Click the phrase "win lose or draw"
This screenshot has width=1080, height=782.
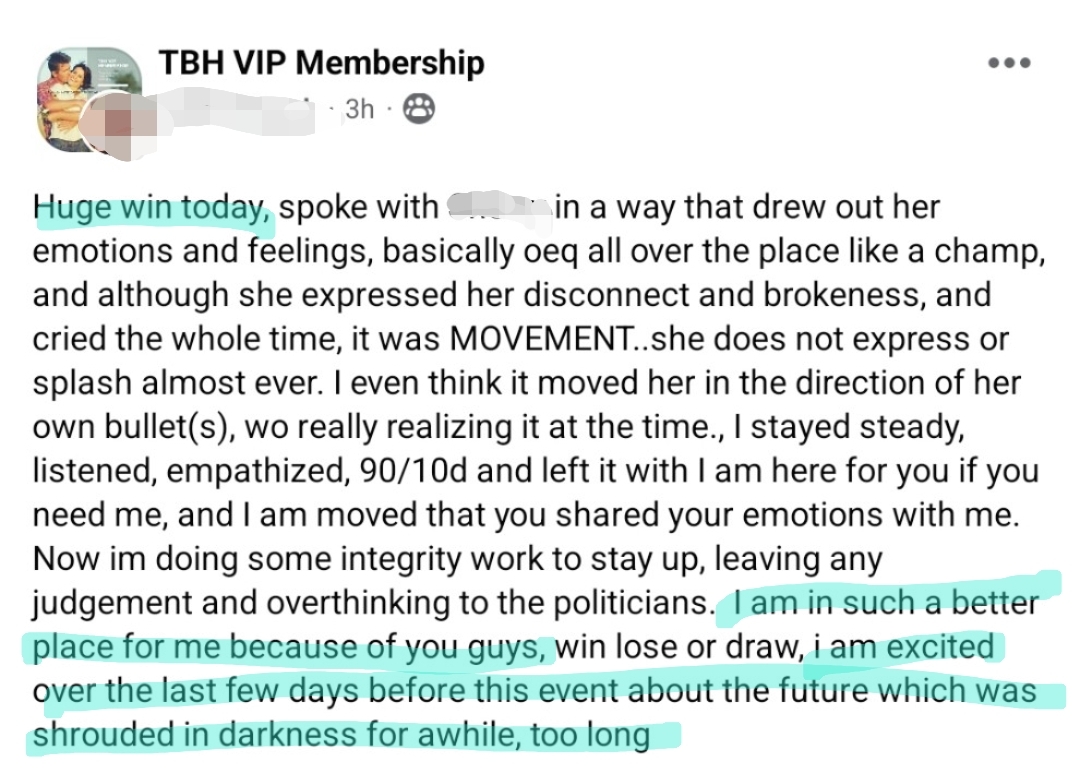pyautogui.click(x=679, y=647)
